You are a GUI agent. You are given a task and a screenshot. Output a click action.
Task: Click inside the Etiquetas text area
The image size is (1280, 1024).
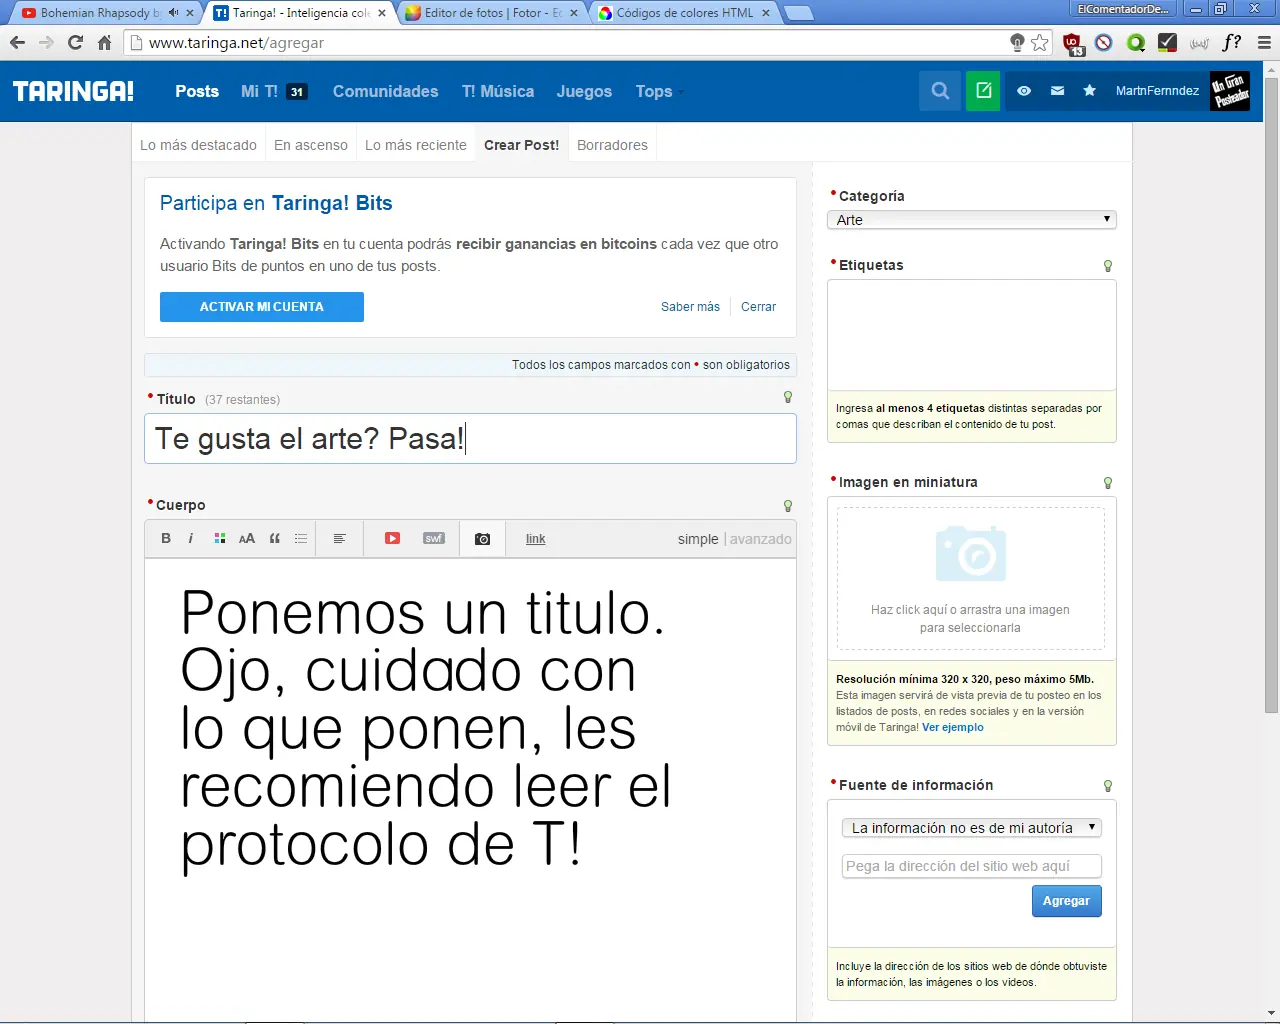point(972,334)
